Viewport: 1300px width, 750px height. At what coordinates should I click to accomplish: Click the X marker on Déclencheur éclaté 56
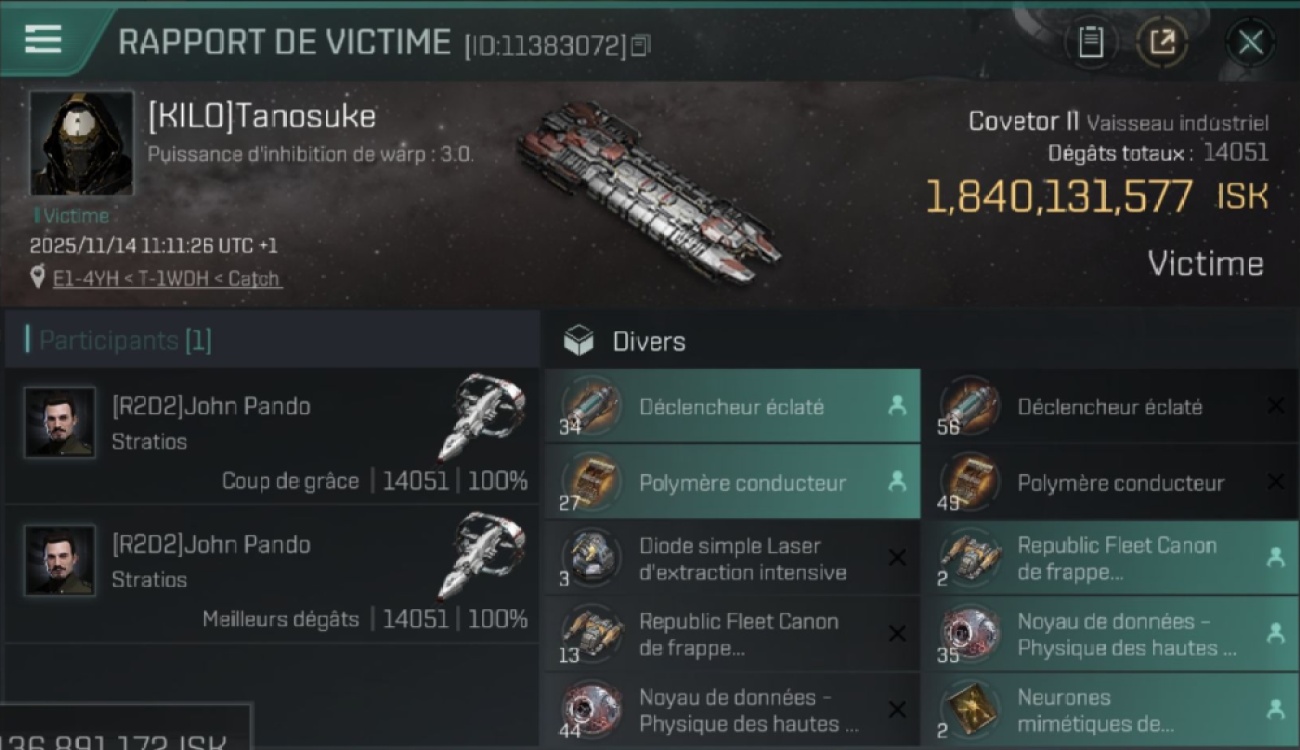[1275, 406]
